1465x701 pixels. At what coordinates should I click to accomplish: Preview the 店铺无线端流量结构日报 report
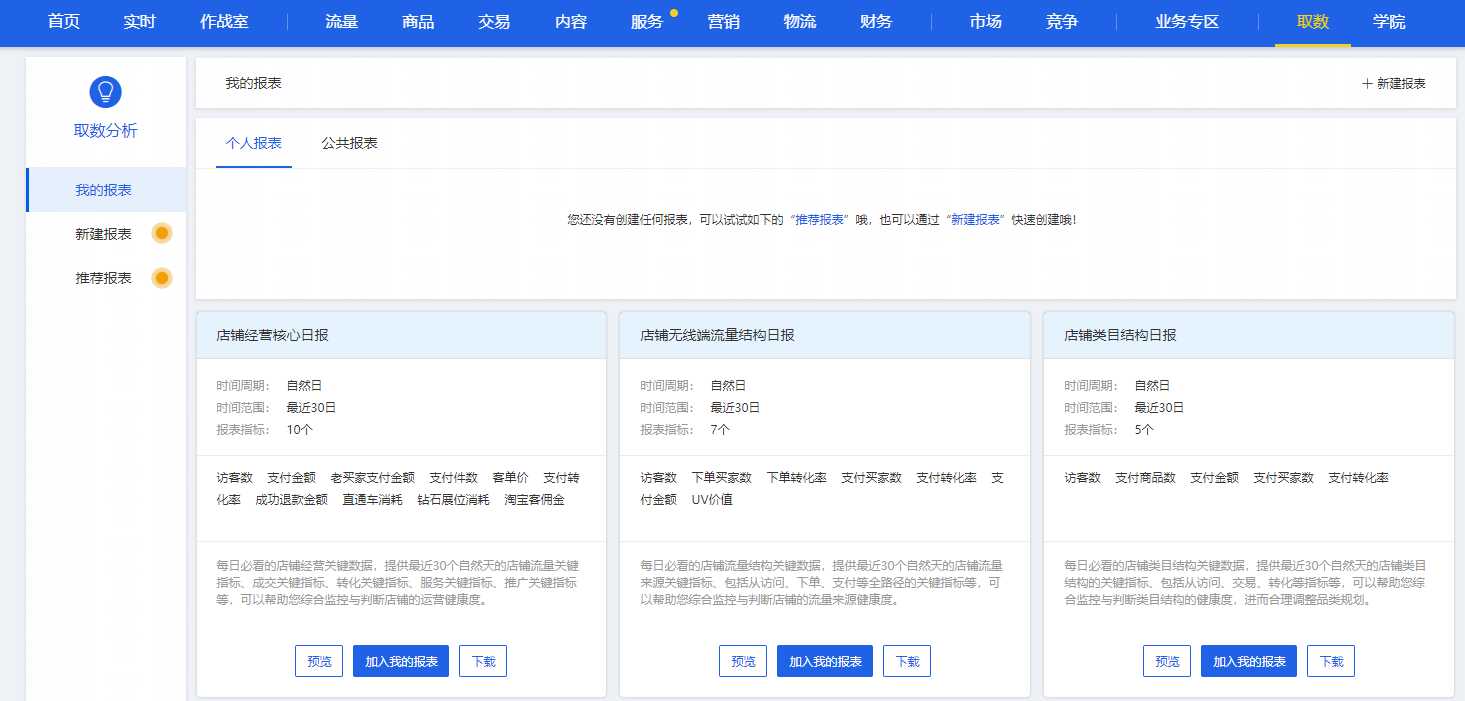(x=743, y=661)
